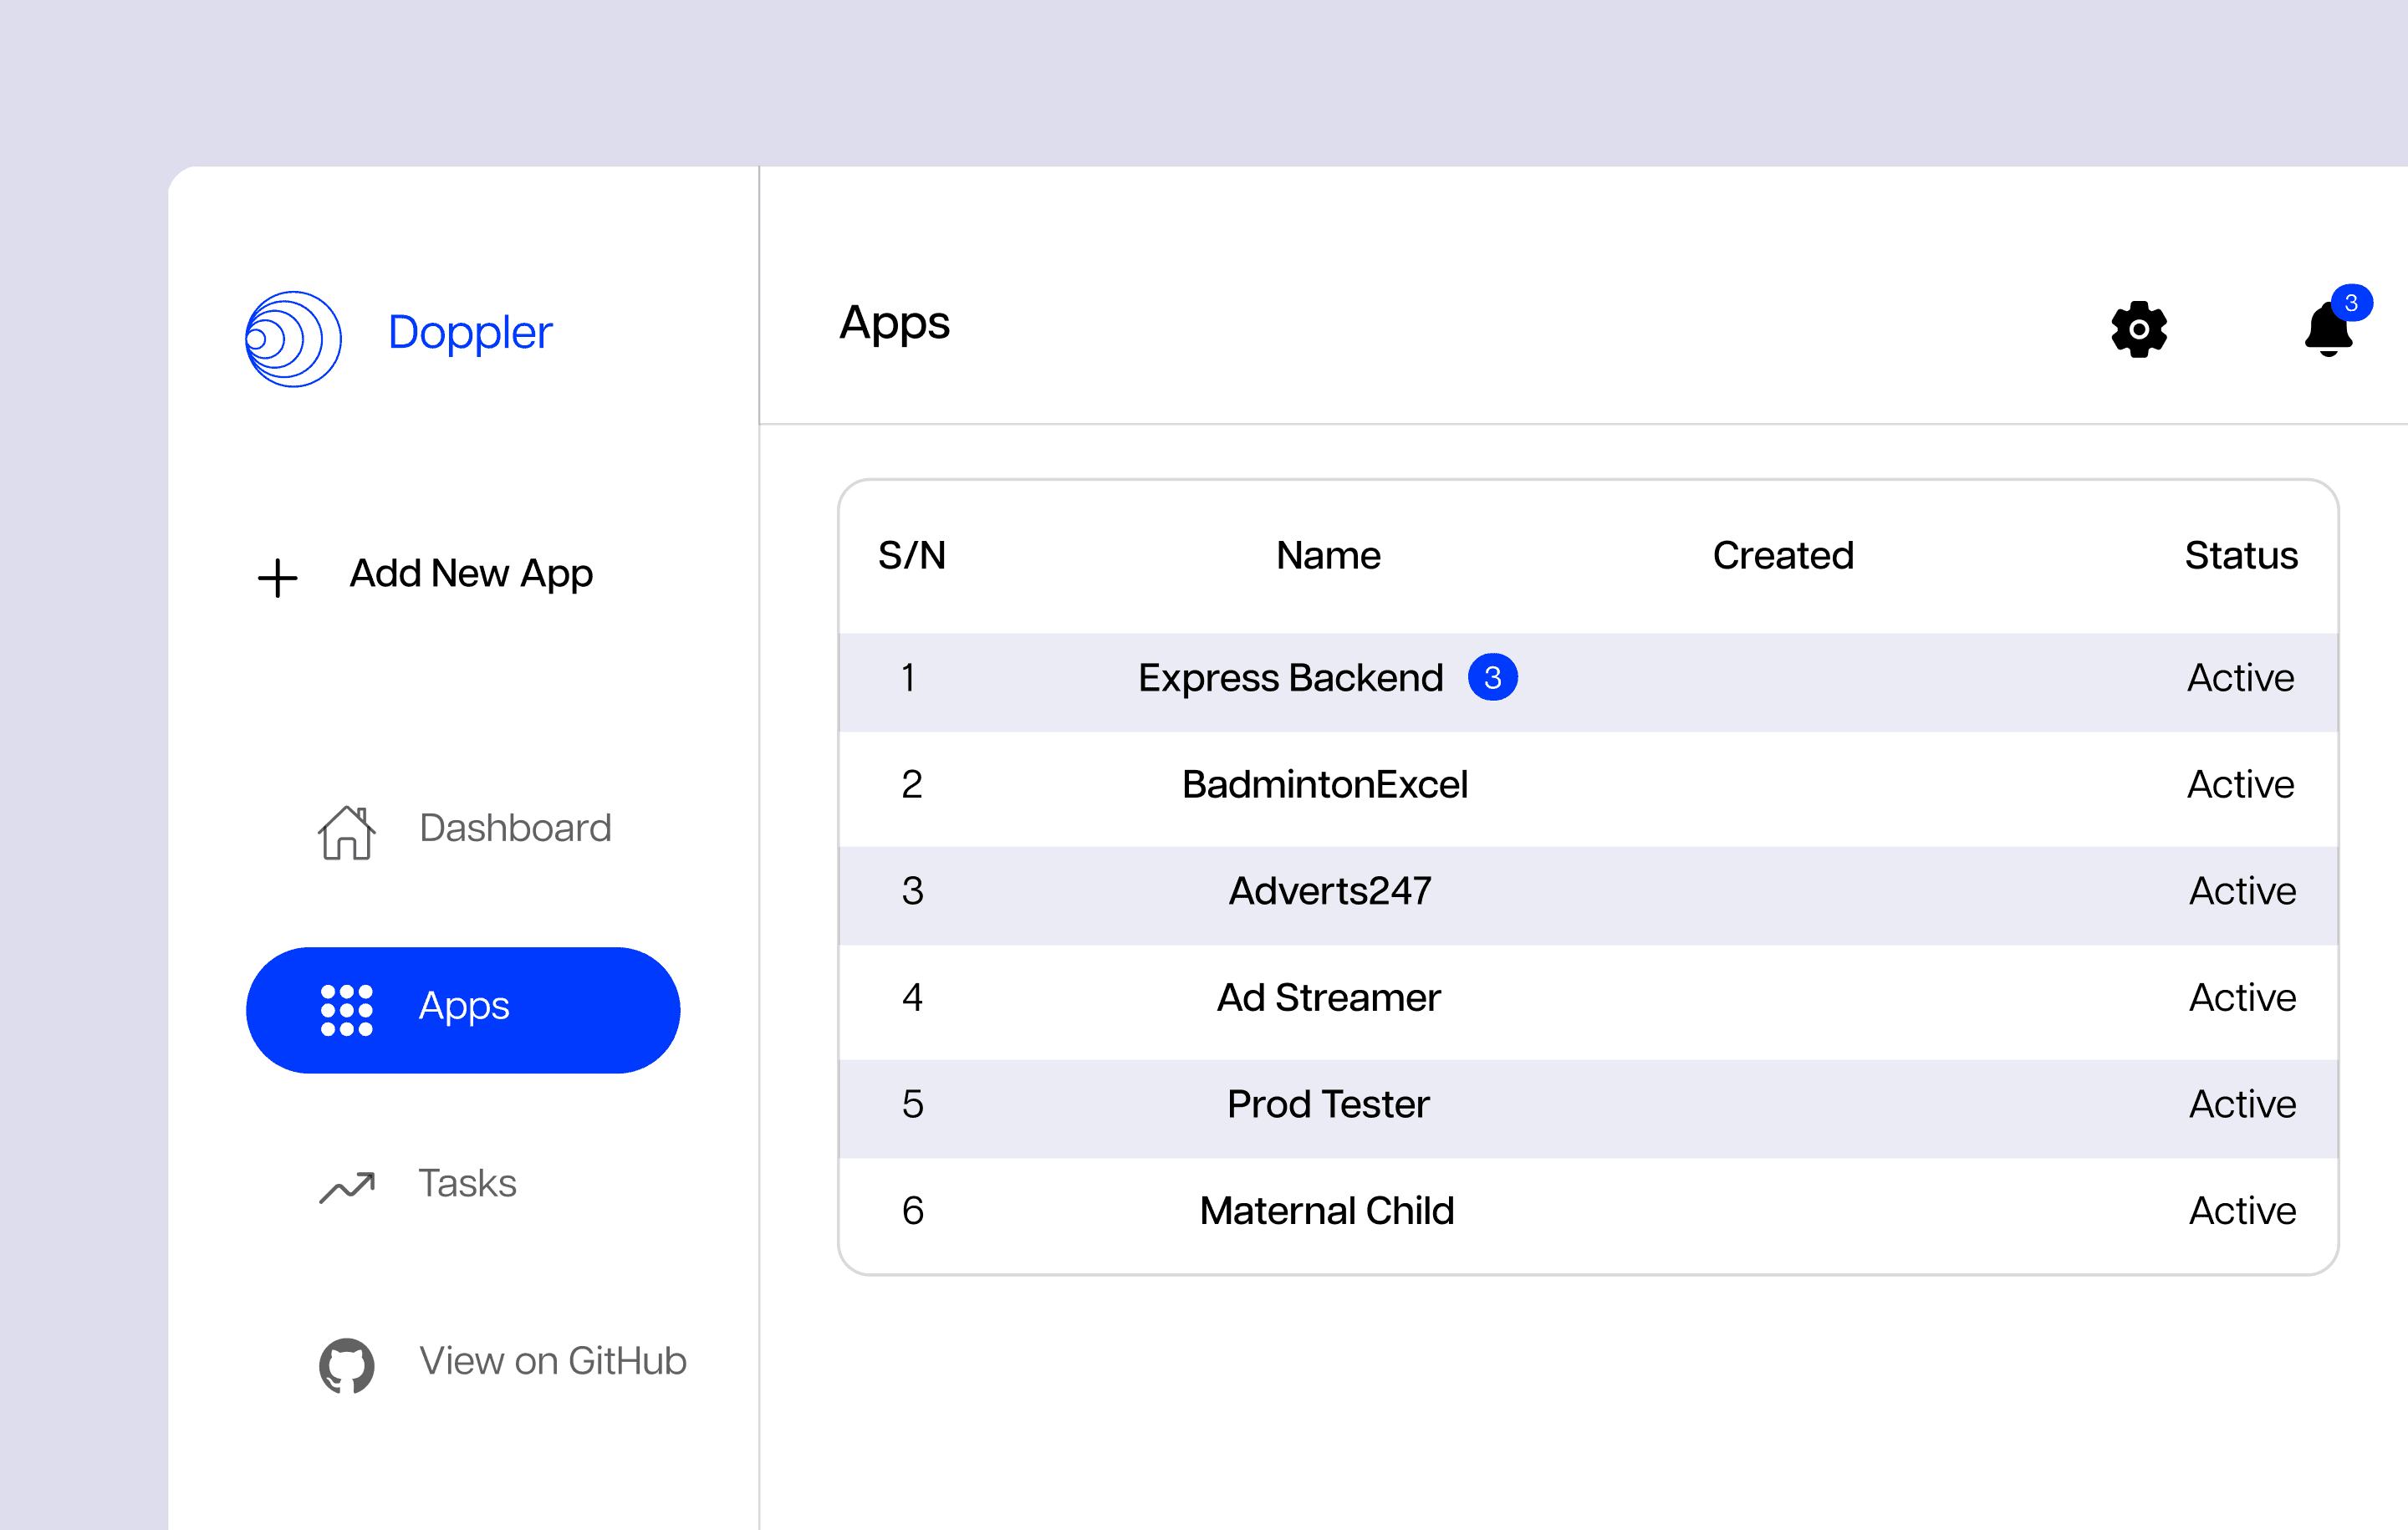Select the Adverts247 table row

[x=1329, y=891]
